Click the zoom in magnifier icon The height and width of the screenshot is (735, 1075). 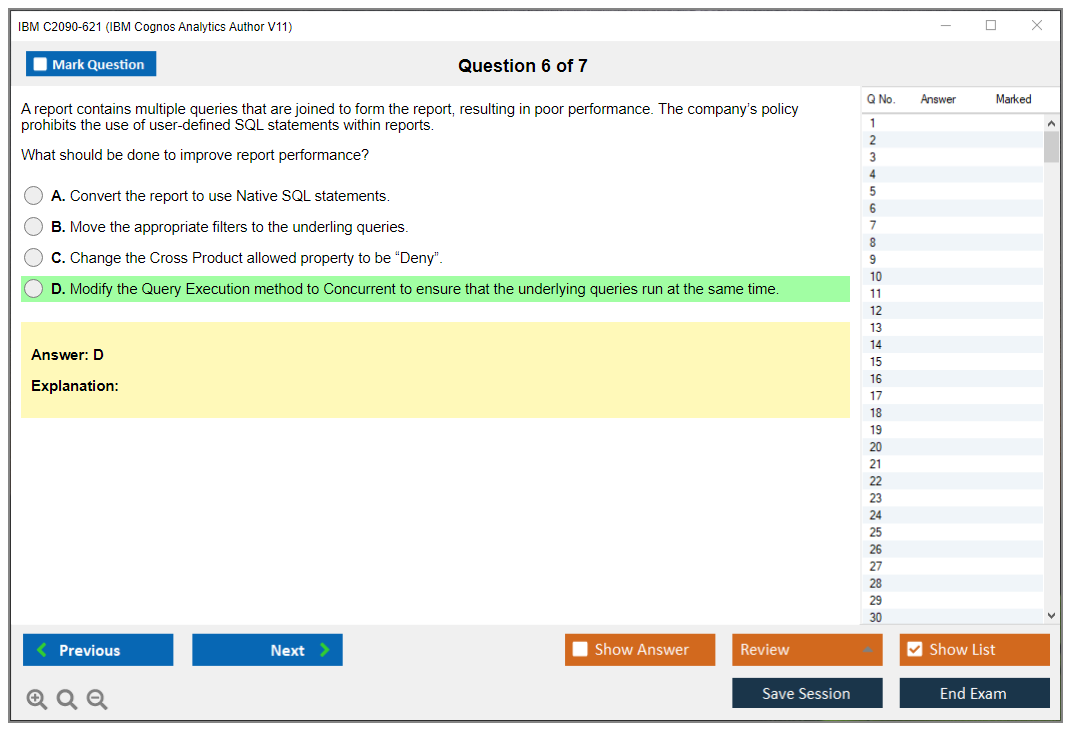click(x=37, y=700)
